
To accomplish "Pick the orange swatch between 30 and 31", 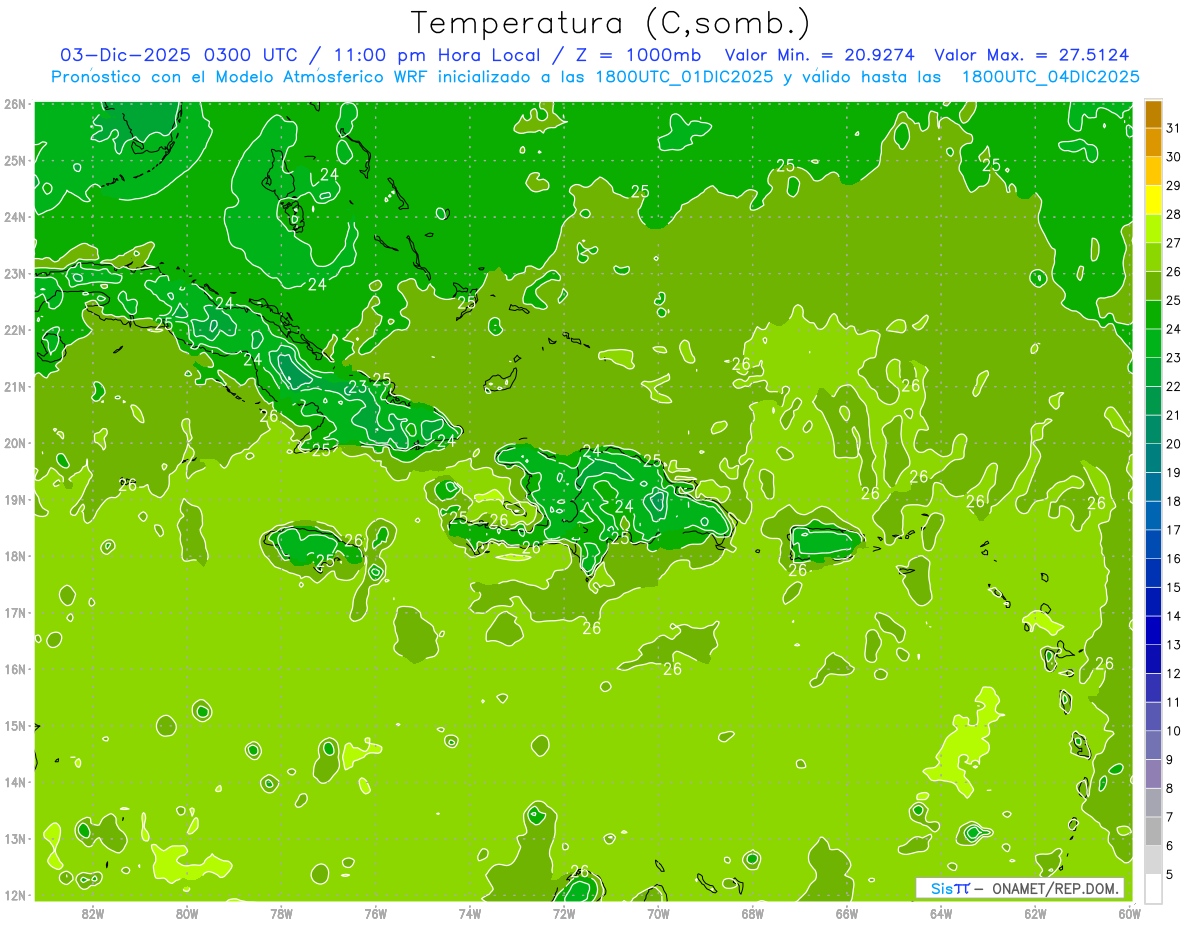I will tap(1153, 142).
